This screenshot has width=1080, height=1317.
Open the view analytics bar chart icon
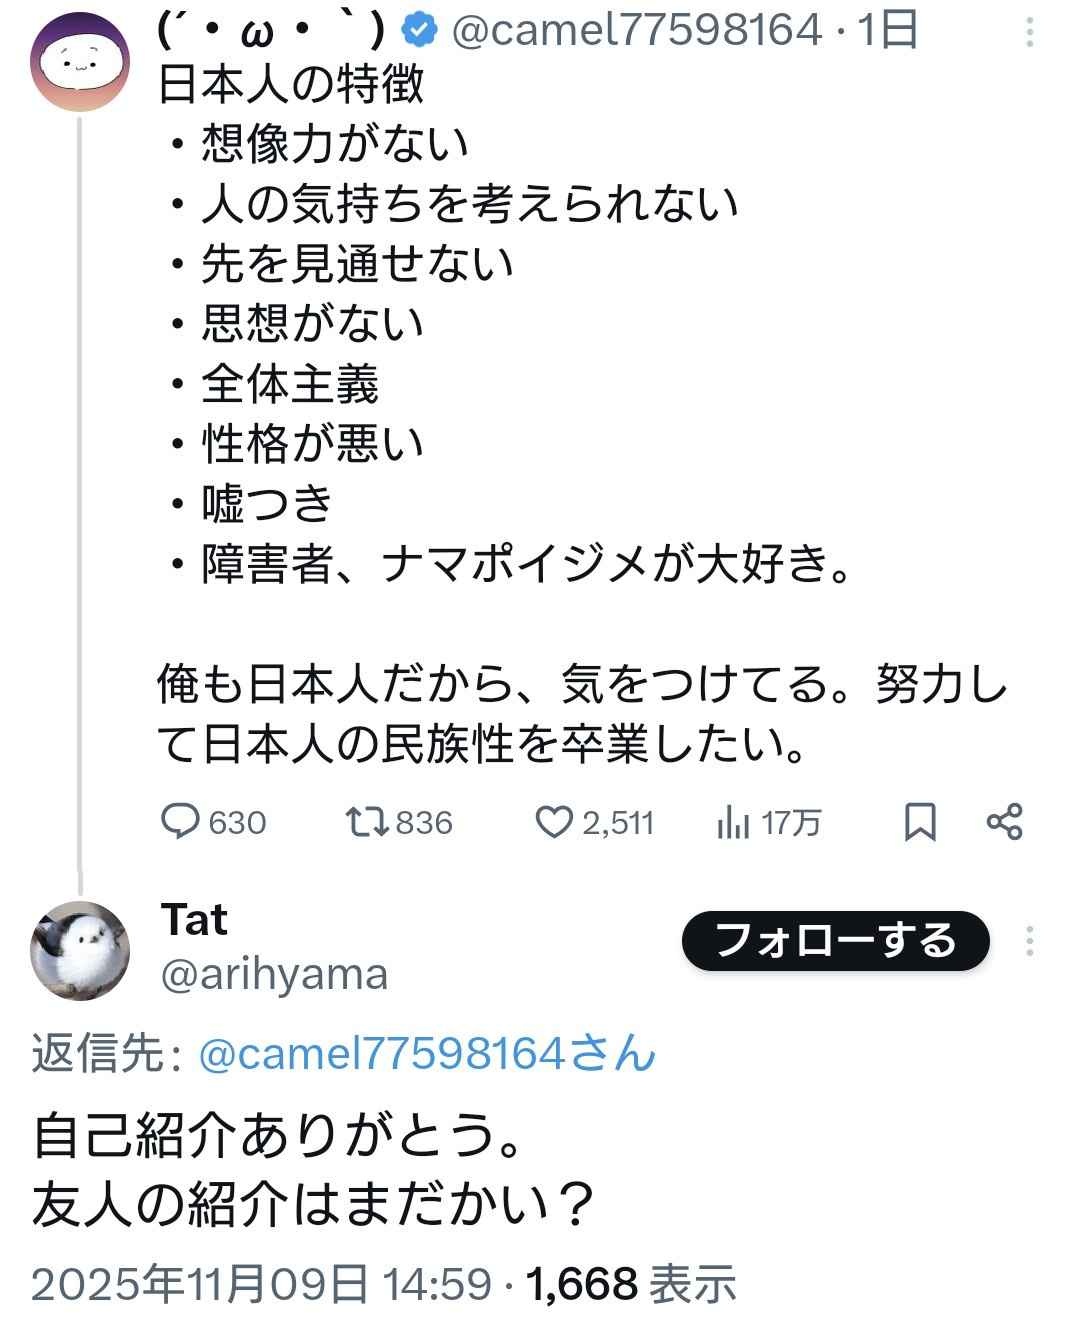point(733,822)
